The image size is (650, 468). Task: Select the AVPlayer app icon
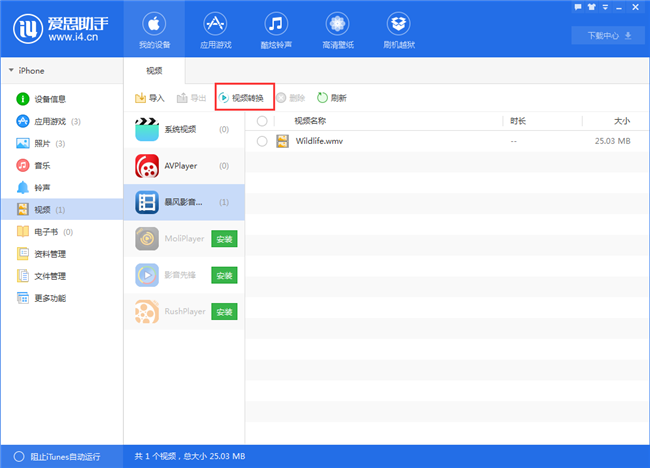pyautogui.click(x=148, y=165)
